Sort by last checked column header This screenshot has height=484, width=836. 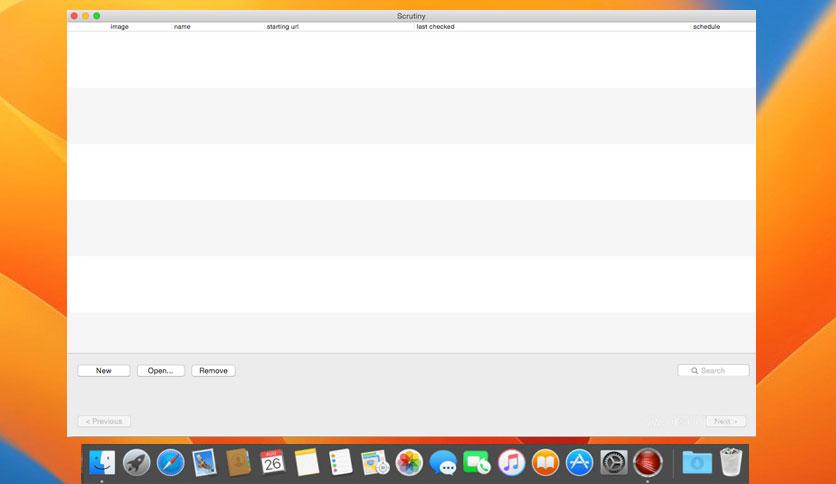pyautogui.click(x=436, y=27)
